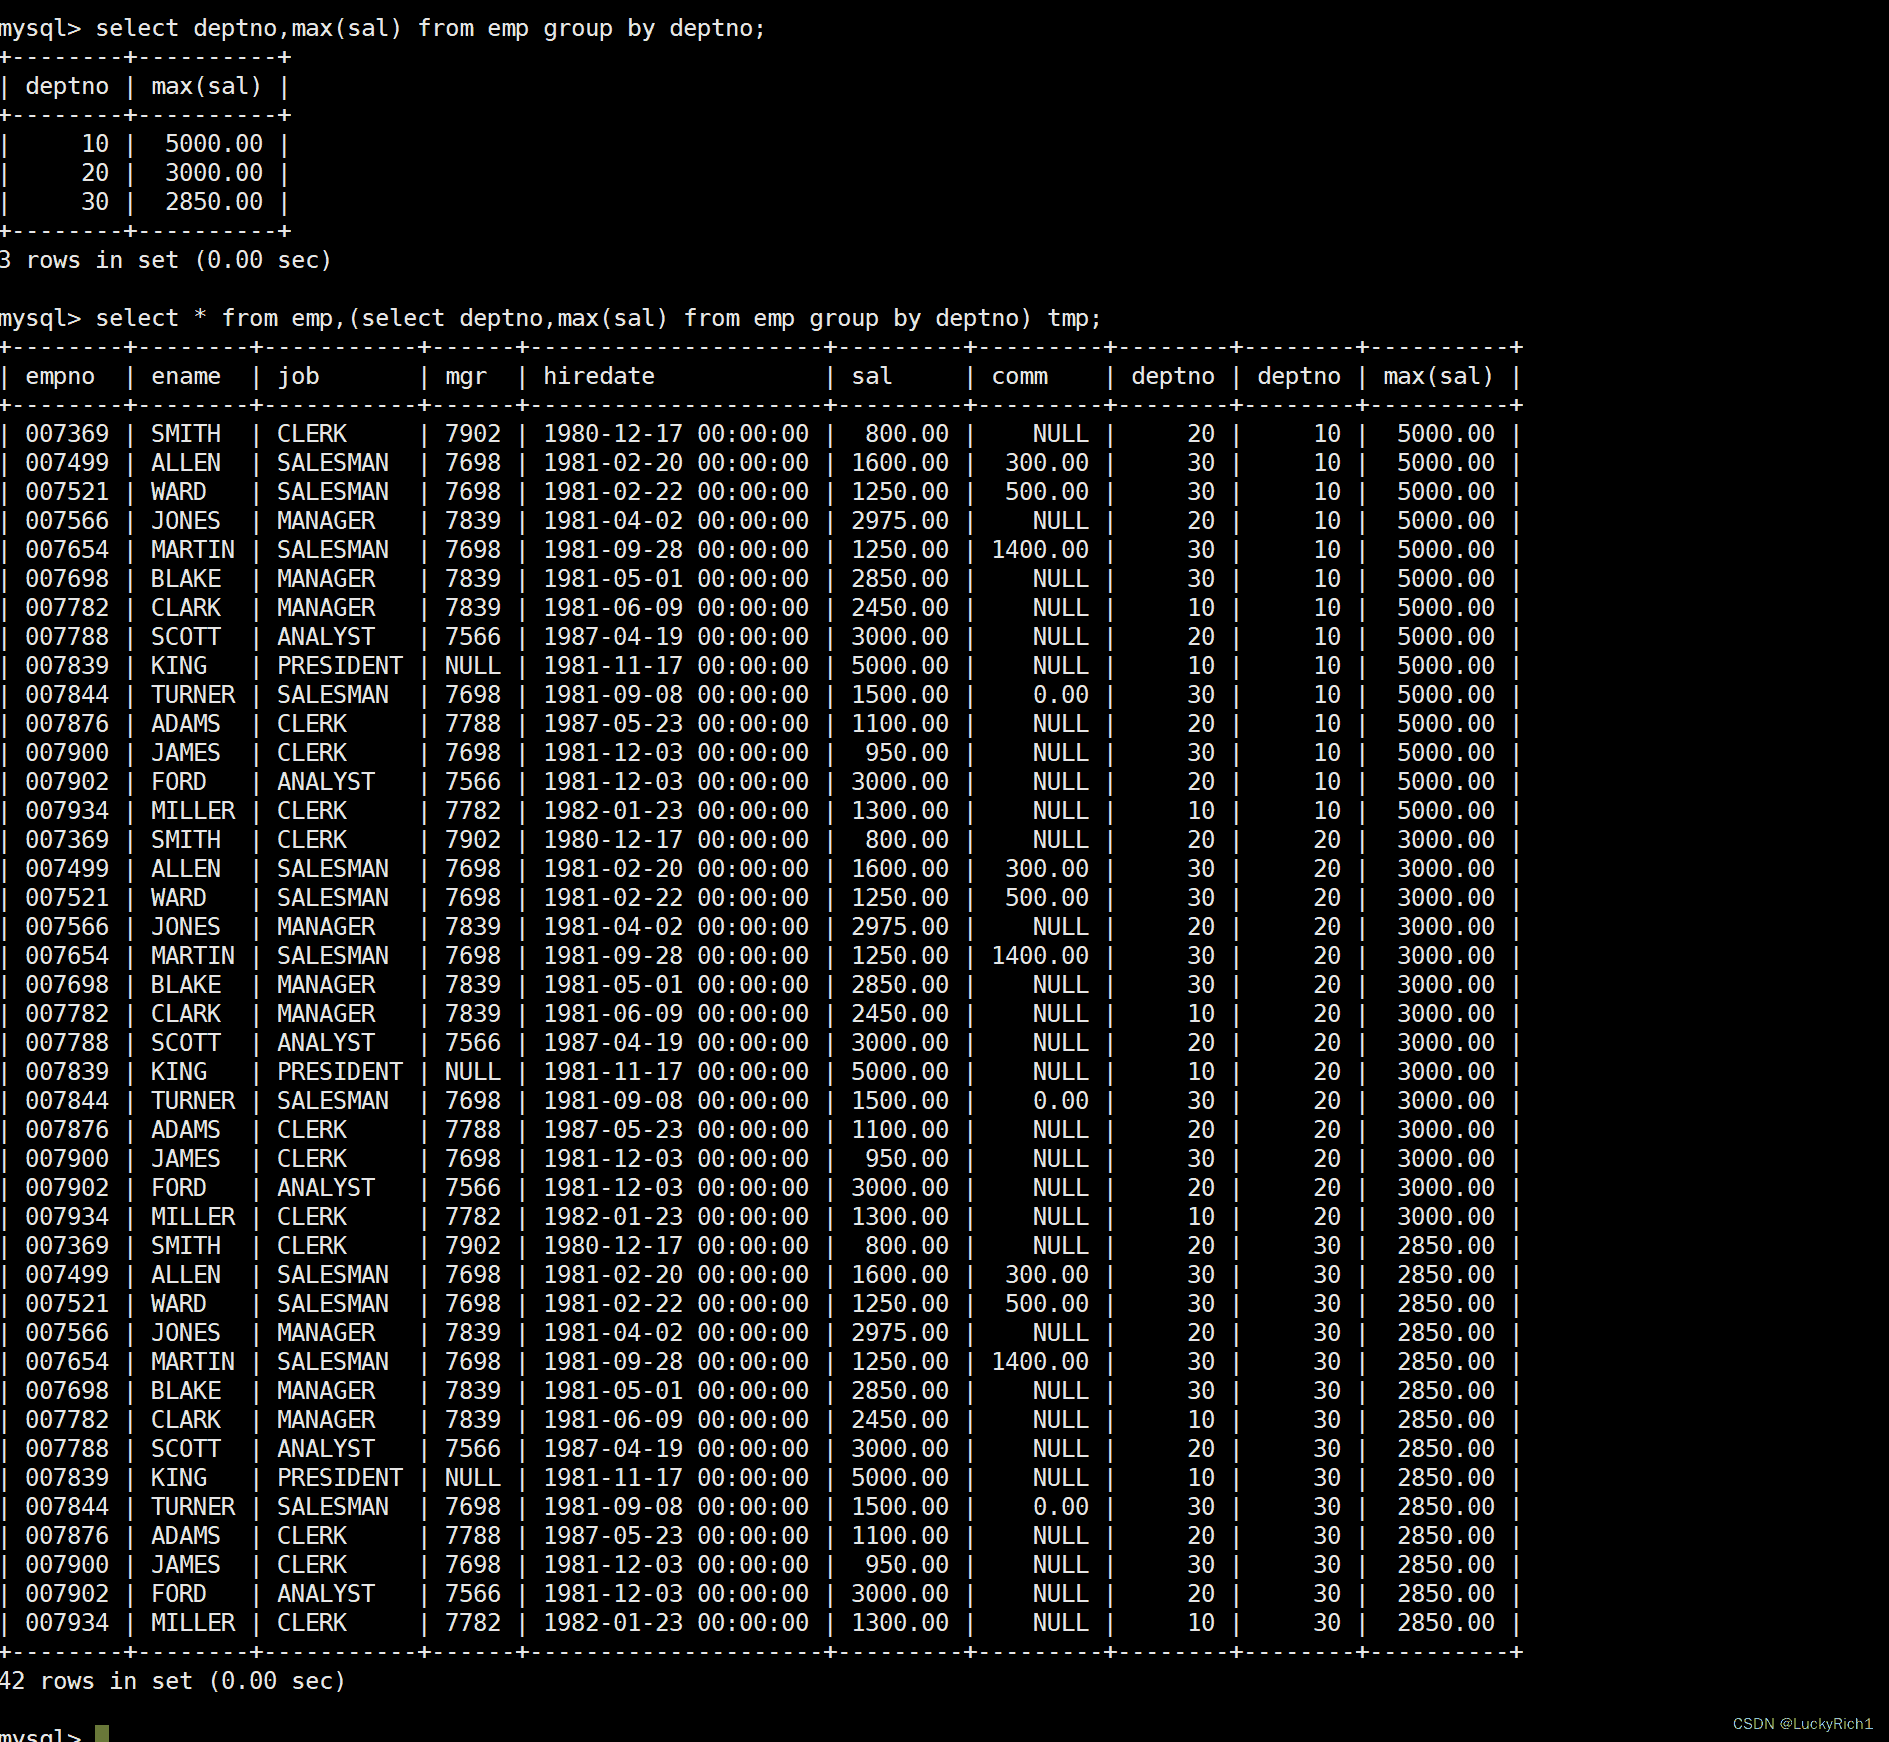Click the last MILLER entry in large table
The width and height of the screenshot is (1889, 1742).
point(193,1623)
